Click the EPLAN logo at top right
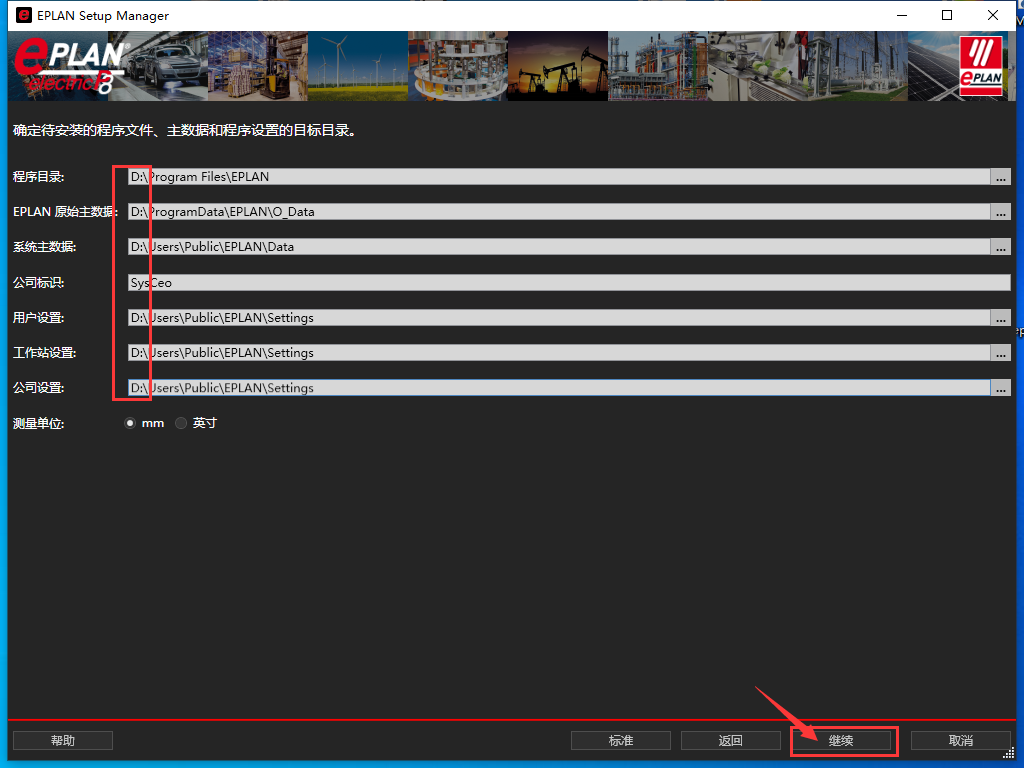The width and height of the screenshot is (1024, 768). (980, 67)
